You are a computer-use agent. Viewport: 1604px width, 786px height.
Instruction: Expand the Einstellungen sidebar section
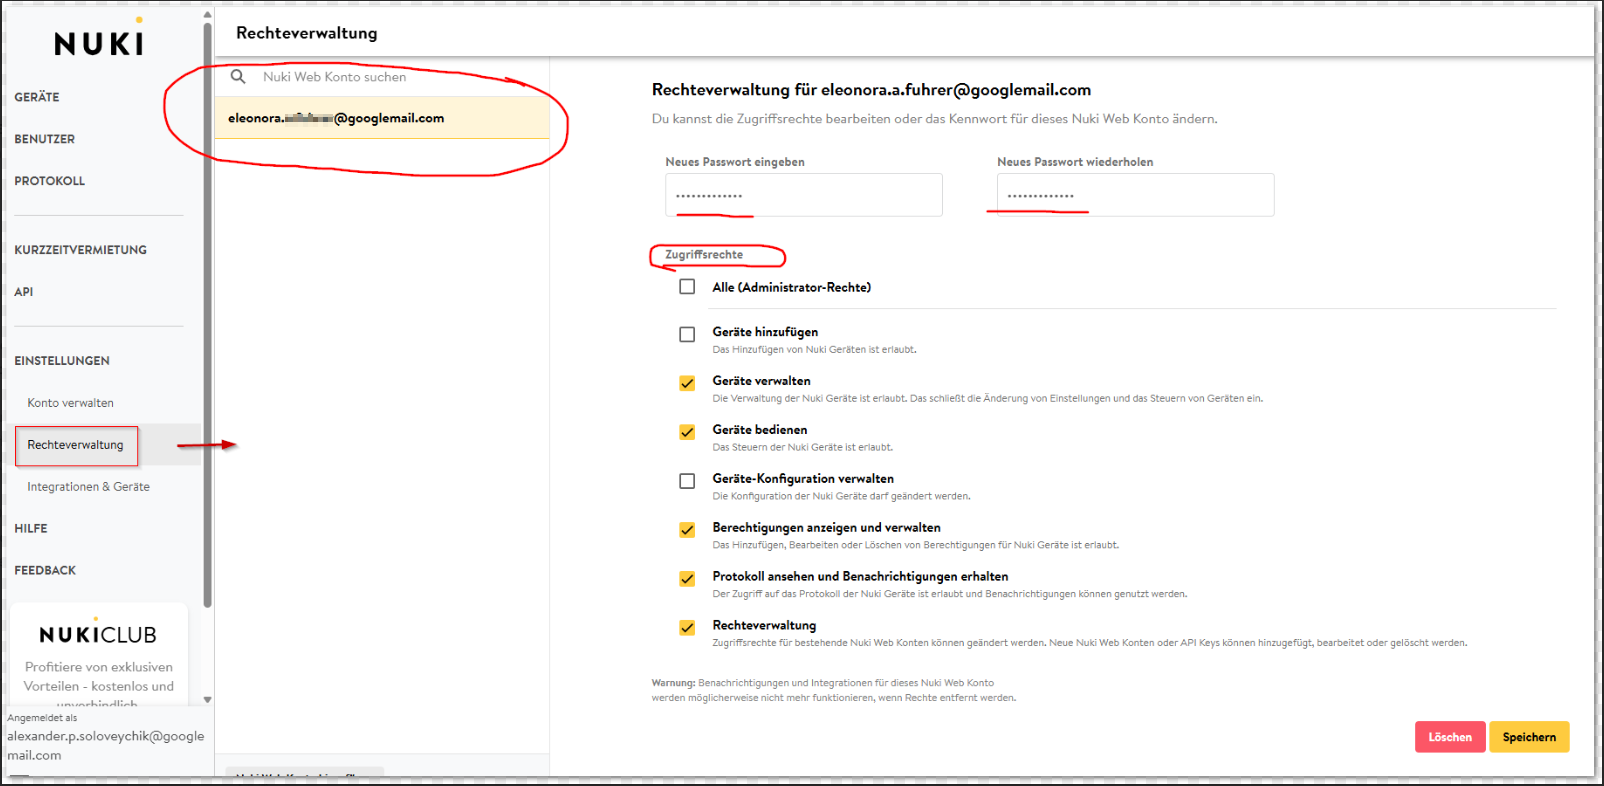click(62, 361)
